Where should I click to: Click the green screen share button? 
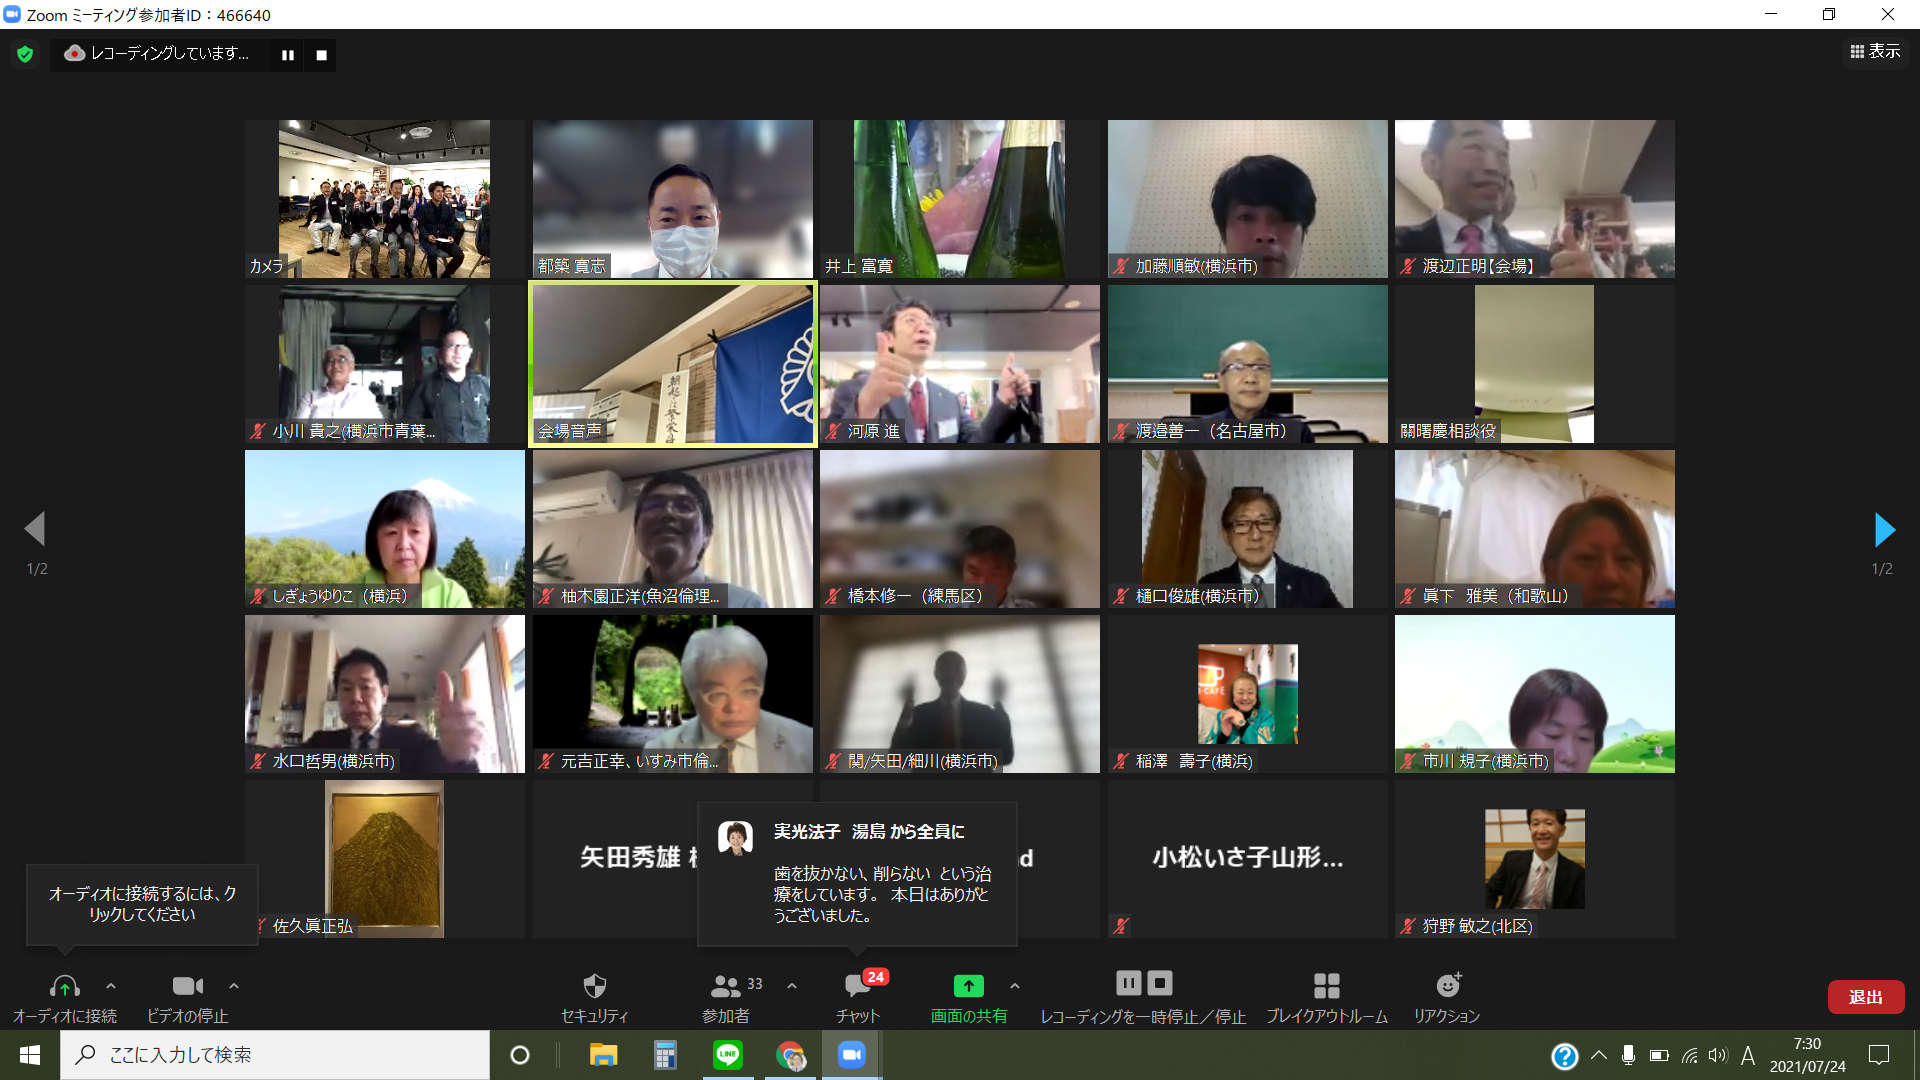[x=968, y=987]
